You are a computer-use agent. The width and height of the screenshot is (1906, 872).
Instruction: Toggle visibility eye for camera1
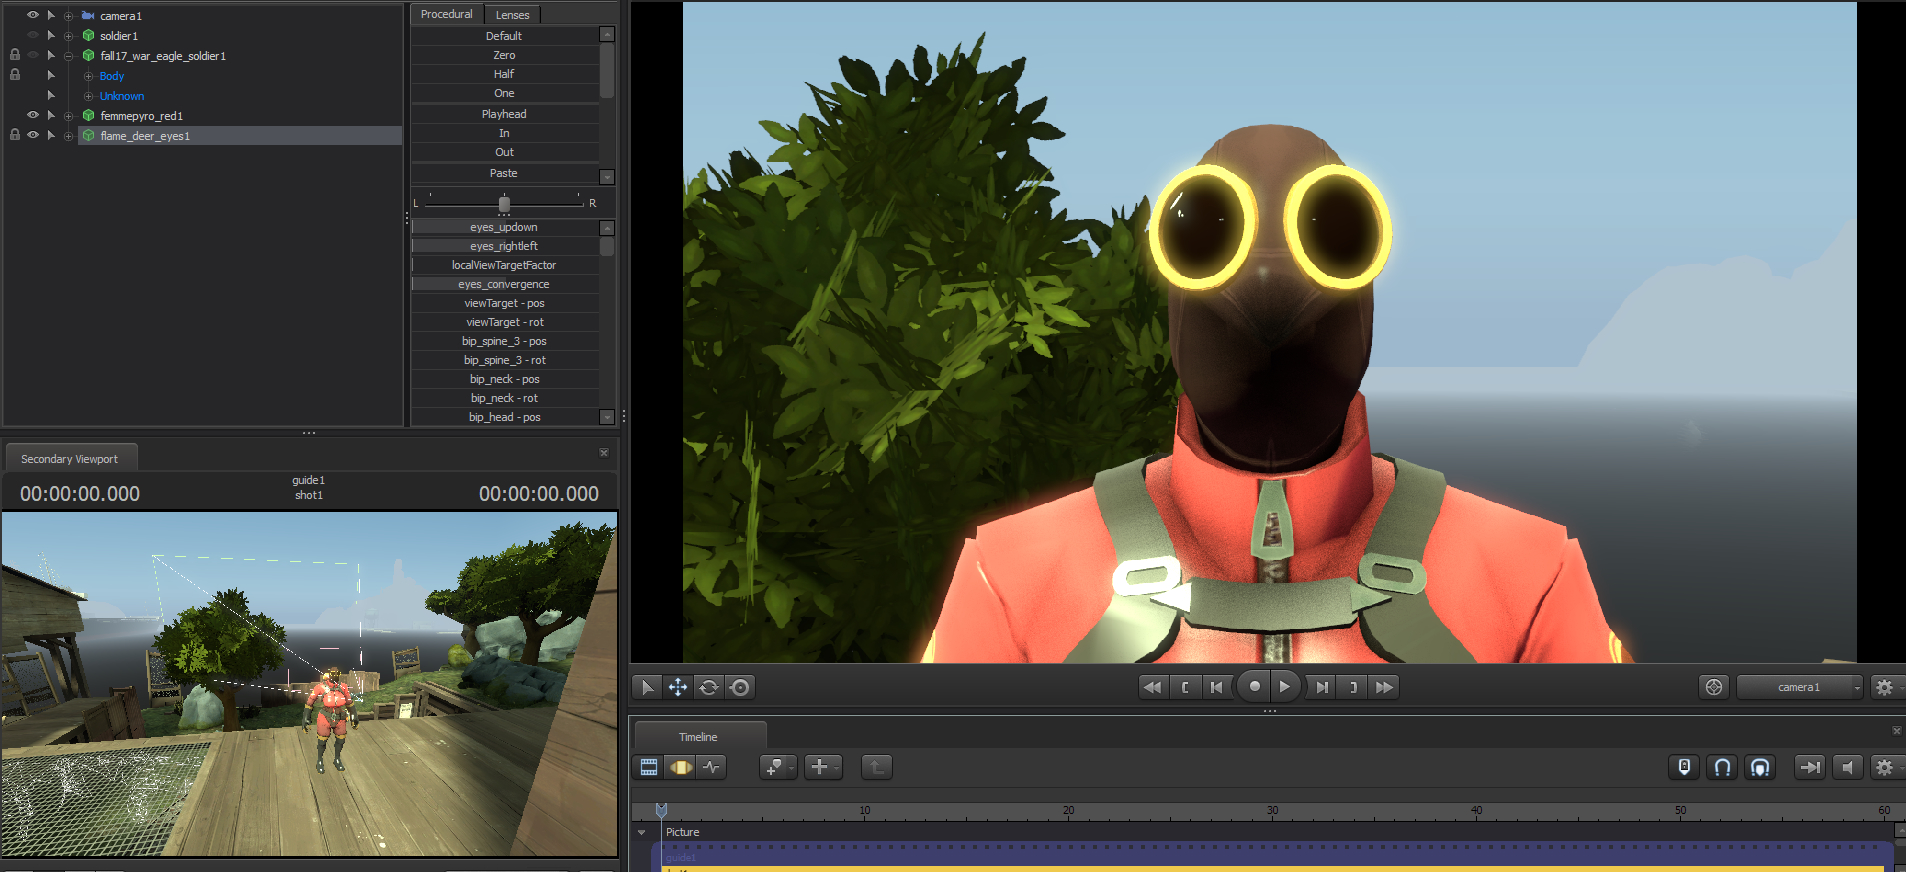(32, 15)
